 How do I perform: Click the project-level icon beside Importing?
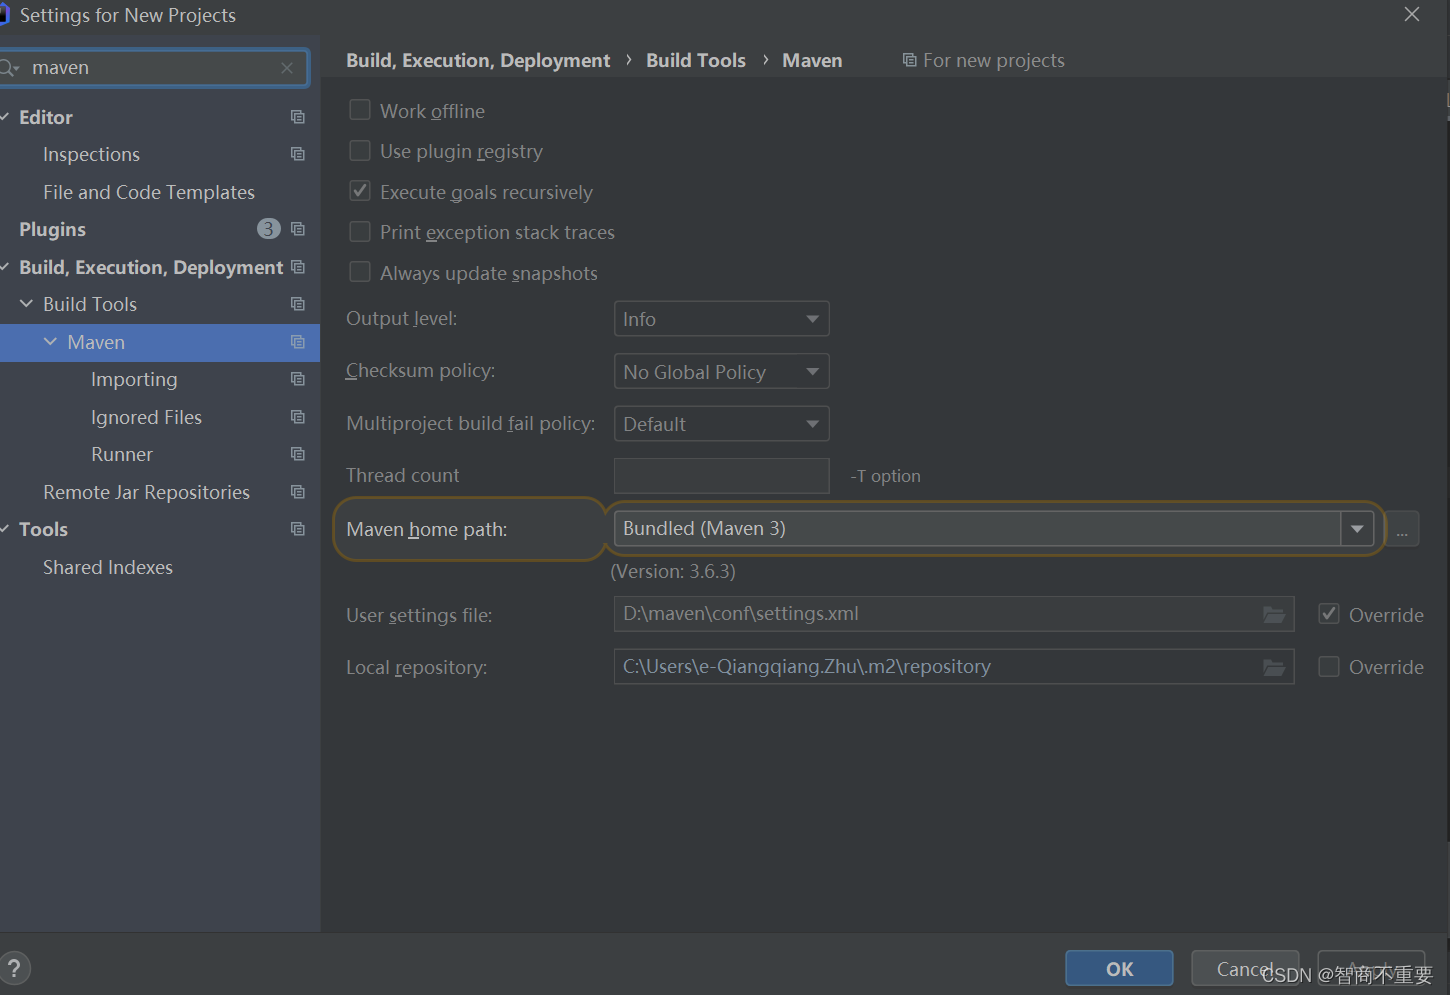(297, 379)
